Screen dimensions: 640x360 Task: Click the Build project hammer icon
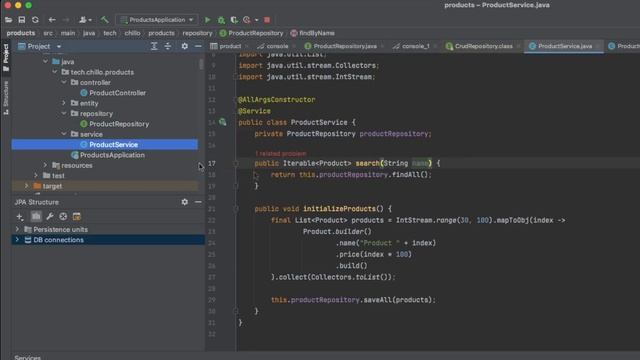[x=104, y=20]
